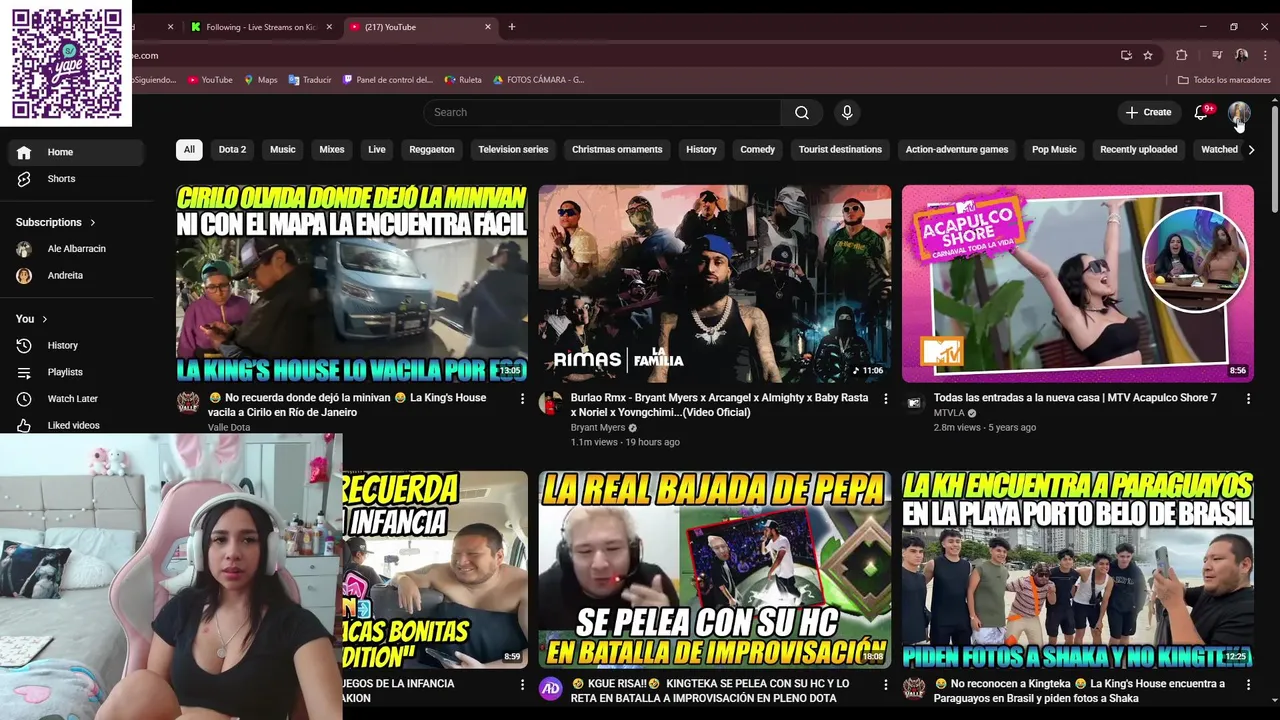
Task: Click Valle Dota channel avatar under first video
Action: (188, 402)
